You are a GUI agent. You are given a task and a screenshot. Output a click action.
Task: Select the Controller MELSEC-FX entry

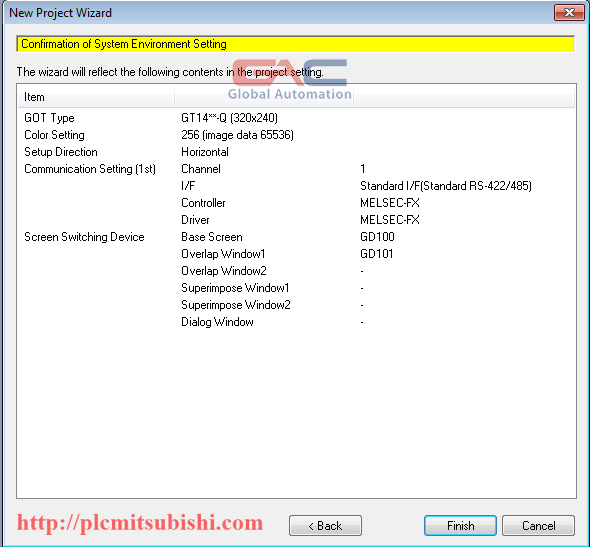tap(390, 203)
